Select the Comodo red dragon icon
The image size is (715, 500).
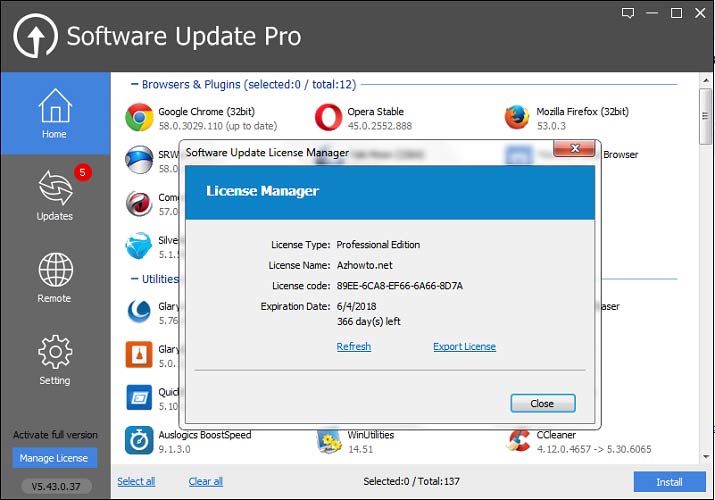pos(139,203)
